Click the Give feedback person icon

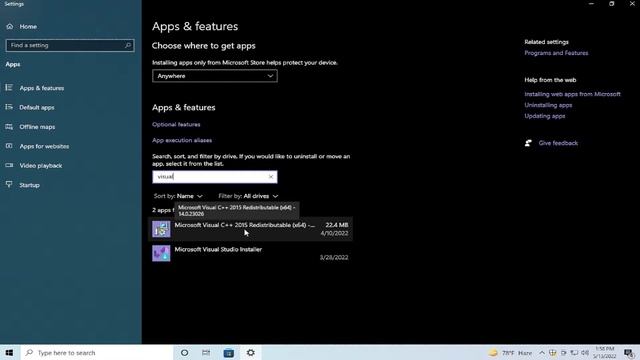tap(528, 143)
